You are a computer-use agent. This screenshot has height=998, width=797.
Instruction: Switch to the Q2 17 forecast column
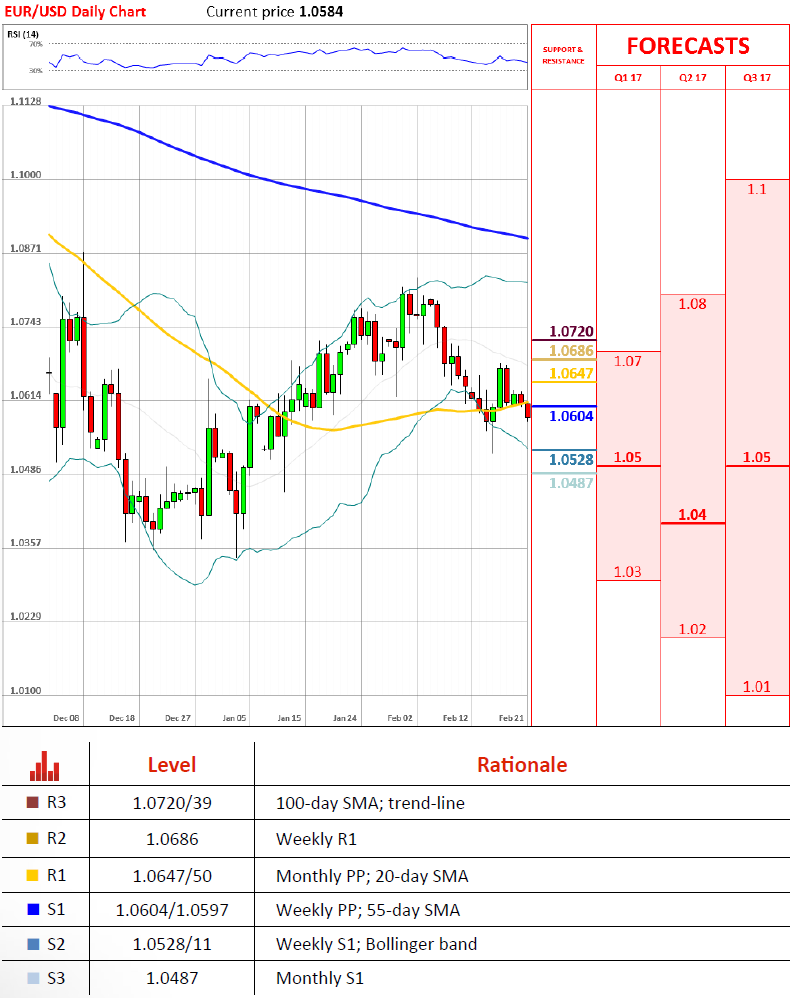(692, 77)
